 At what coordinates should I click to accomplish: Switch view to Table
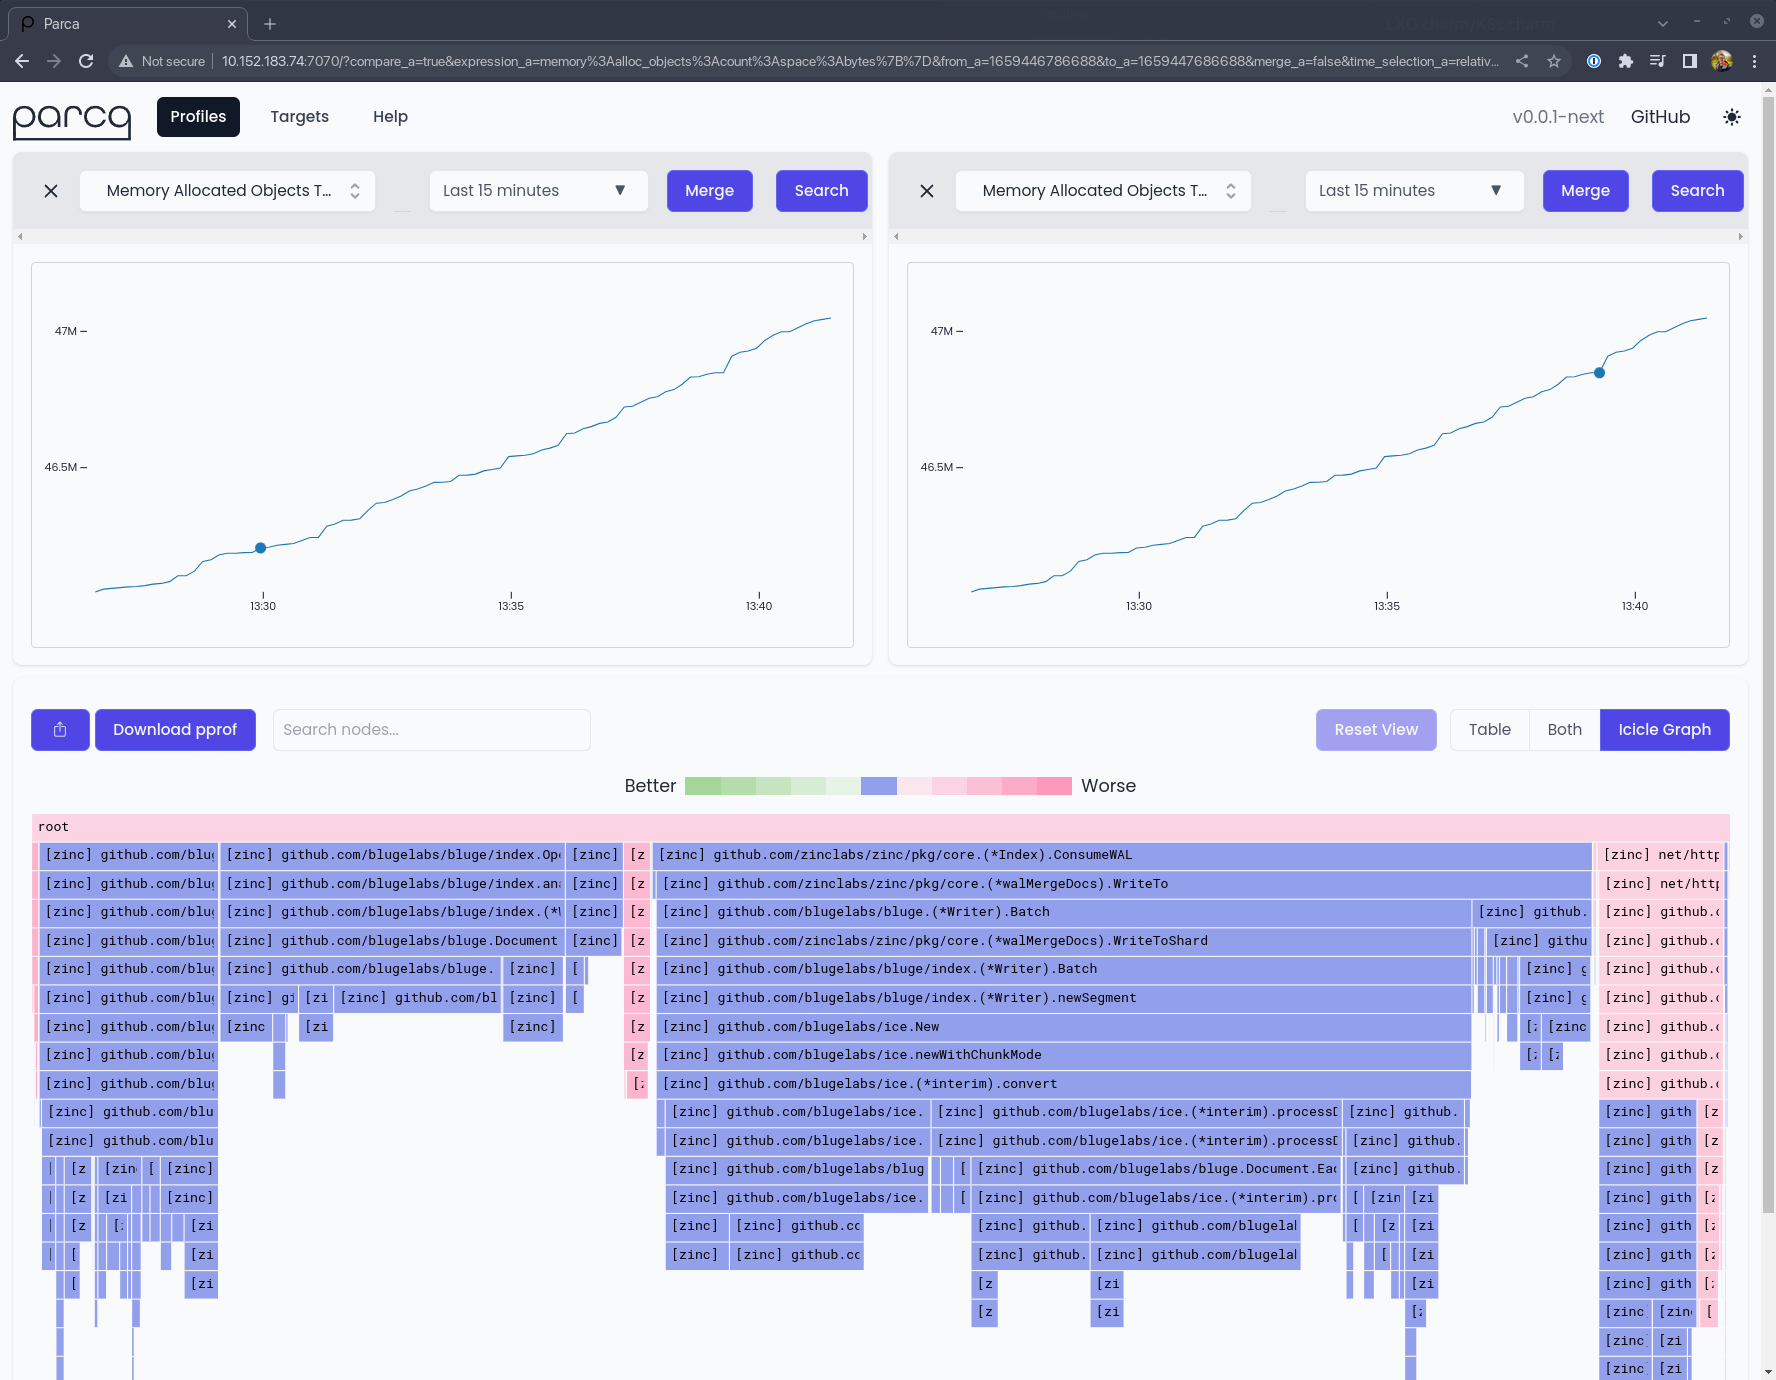click(x=1489, y=730)
